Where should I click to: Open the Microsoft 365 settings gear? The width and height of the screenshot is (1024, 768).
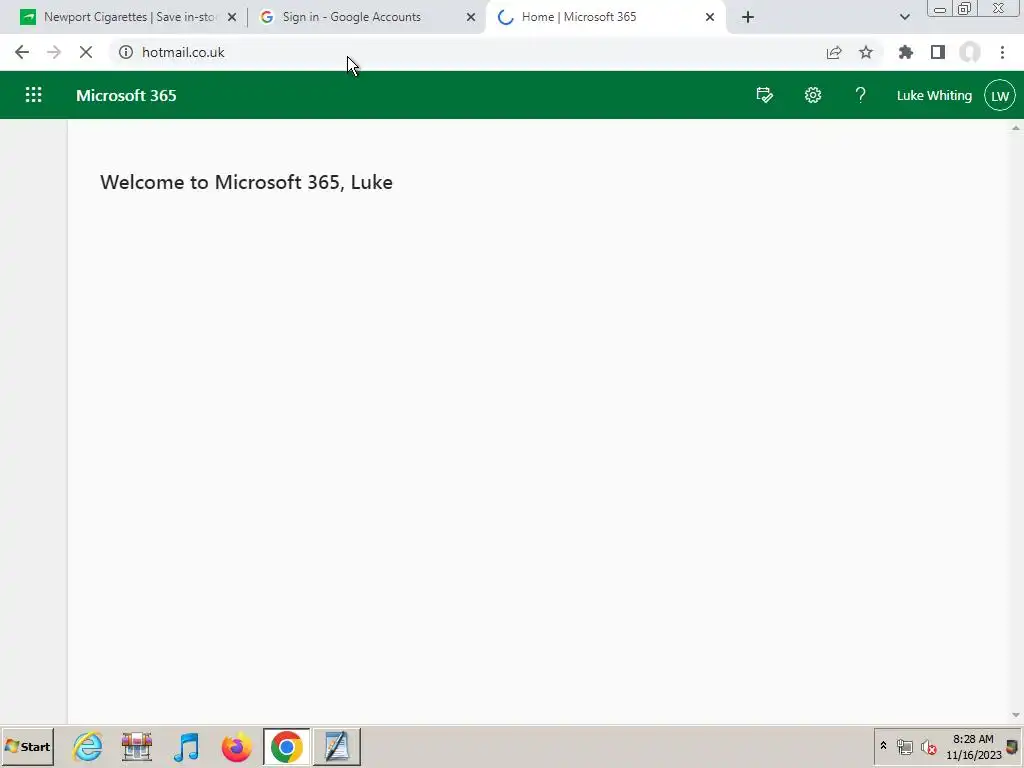812,95
